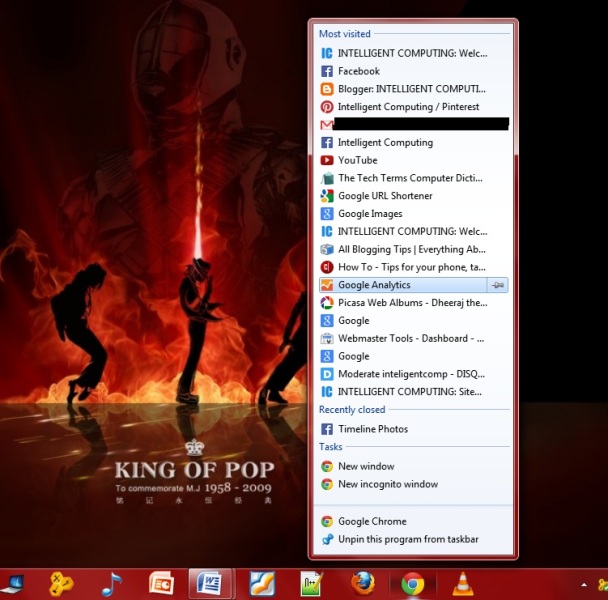Open Google Images entry
This screenshot has height=600, width=608.
click(x=414, y=214)
